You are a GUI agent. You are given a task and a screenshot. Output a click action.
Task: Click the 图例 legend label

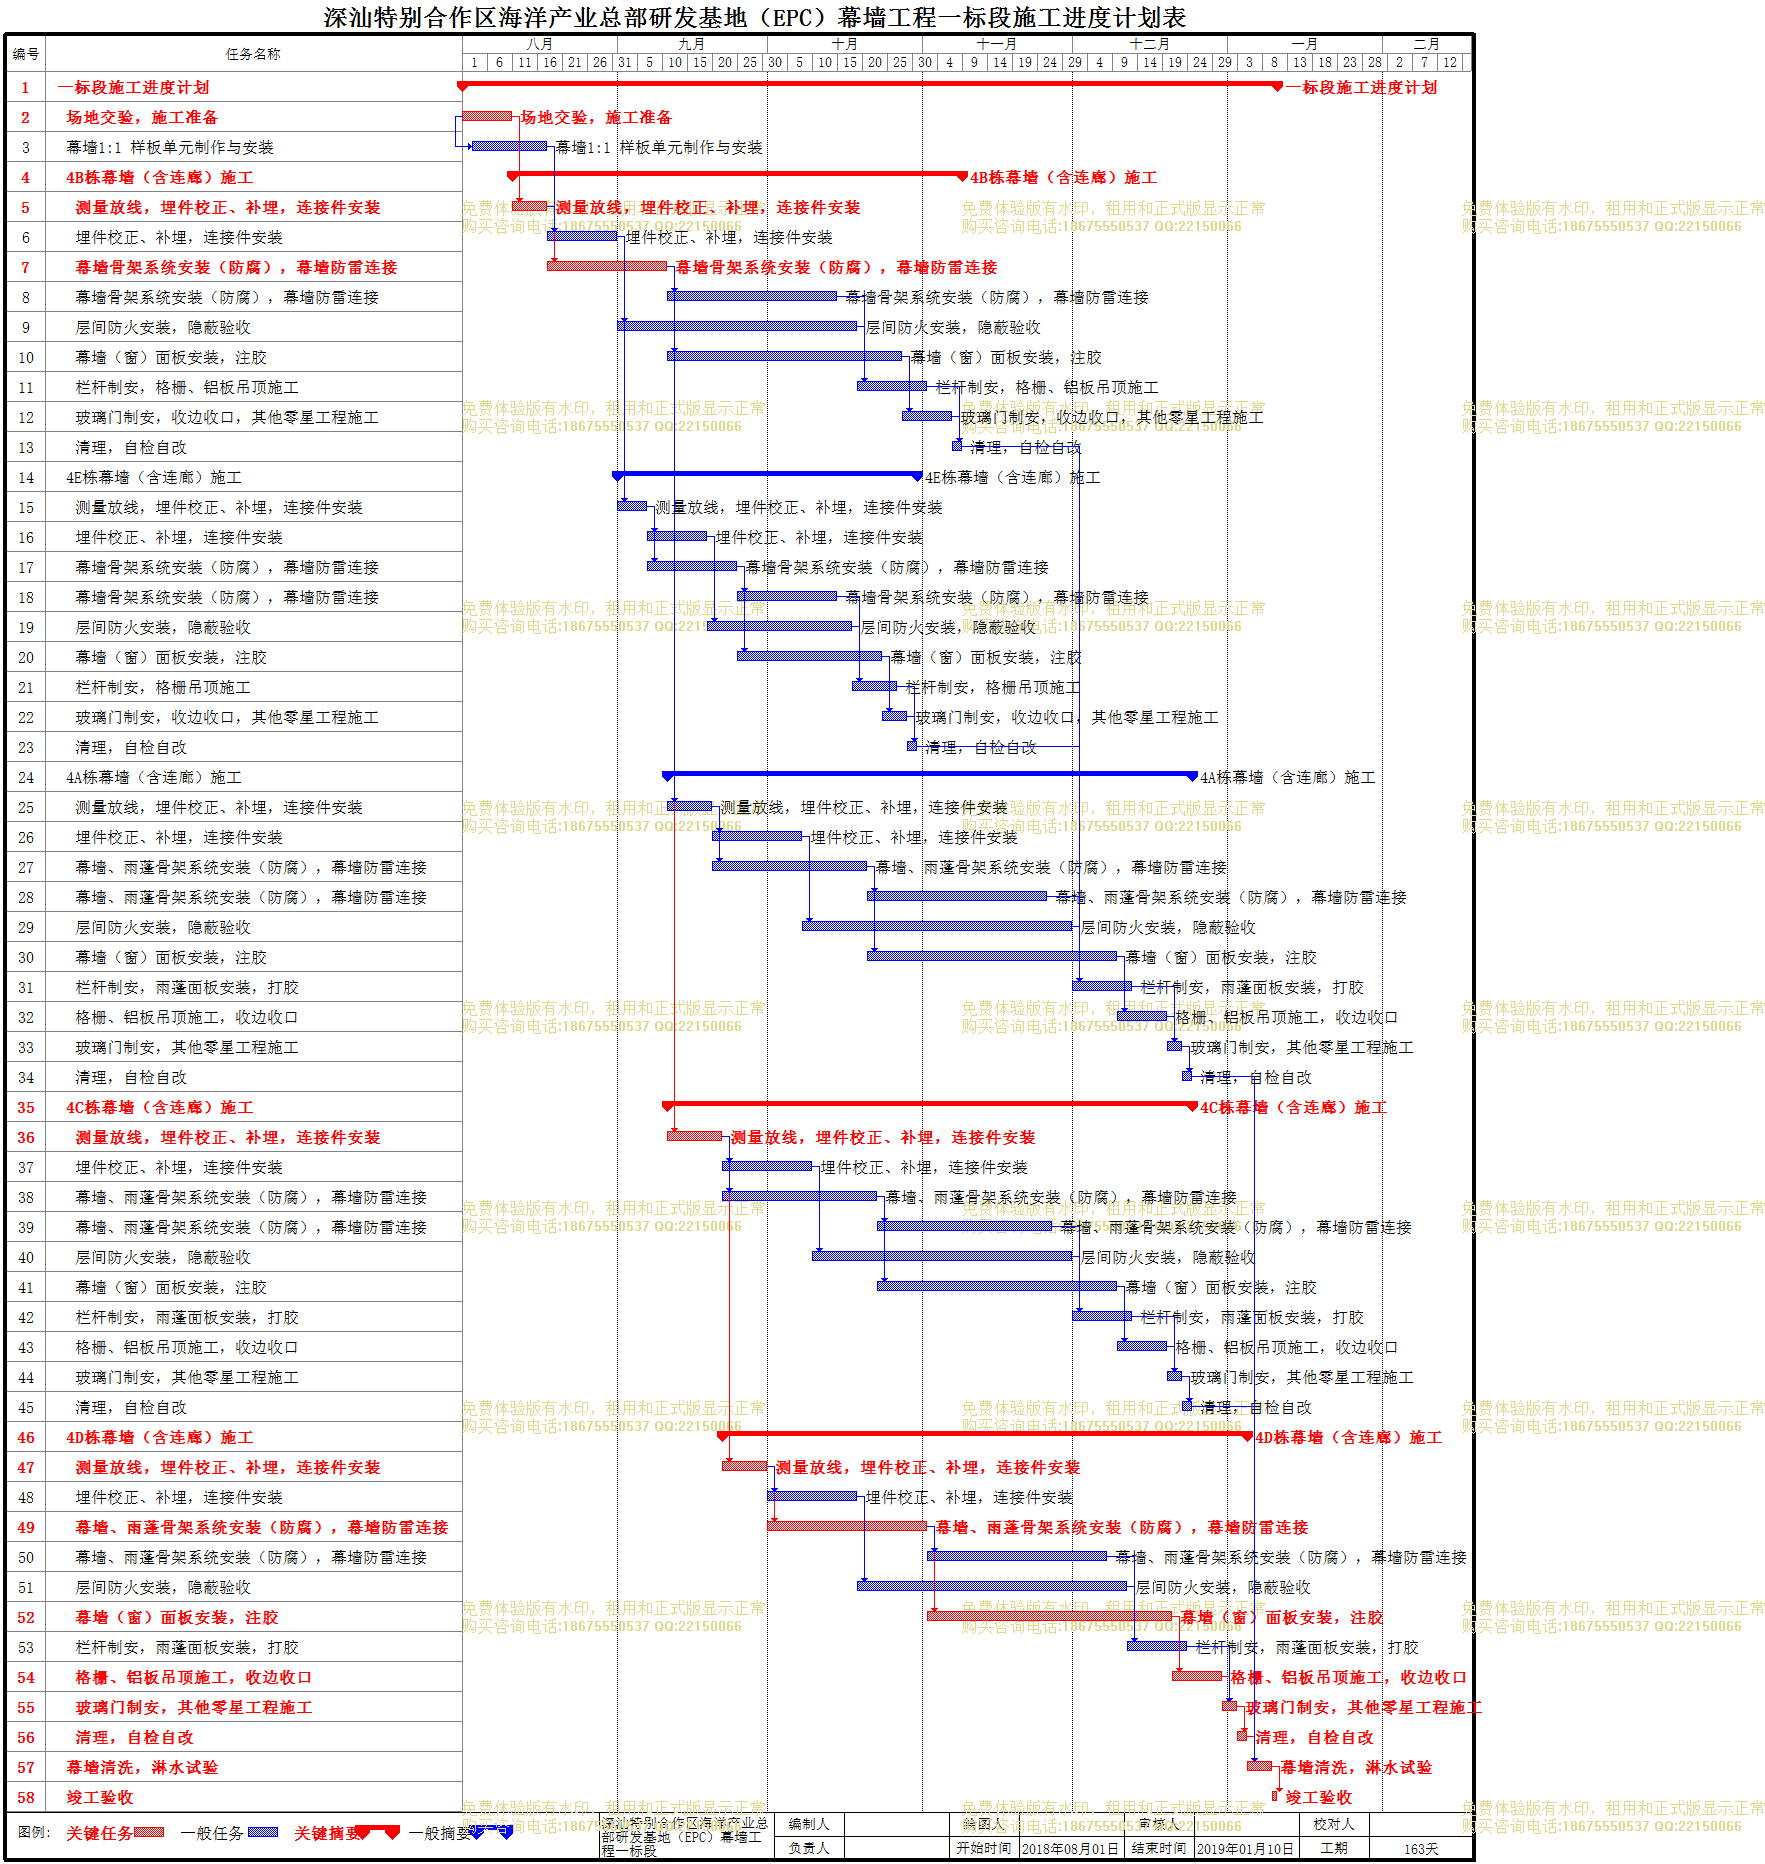(34, 1832)
